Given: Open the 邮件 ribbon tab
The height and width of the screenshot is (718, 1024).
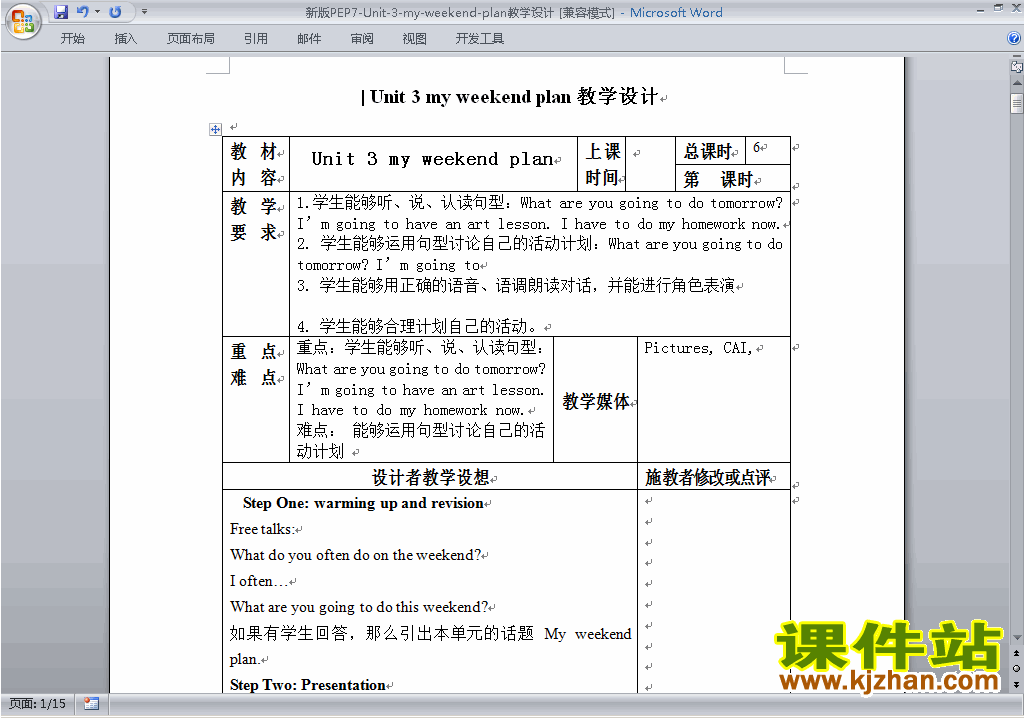Looking at the screenshot, I should pos(309,39).
